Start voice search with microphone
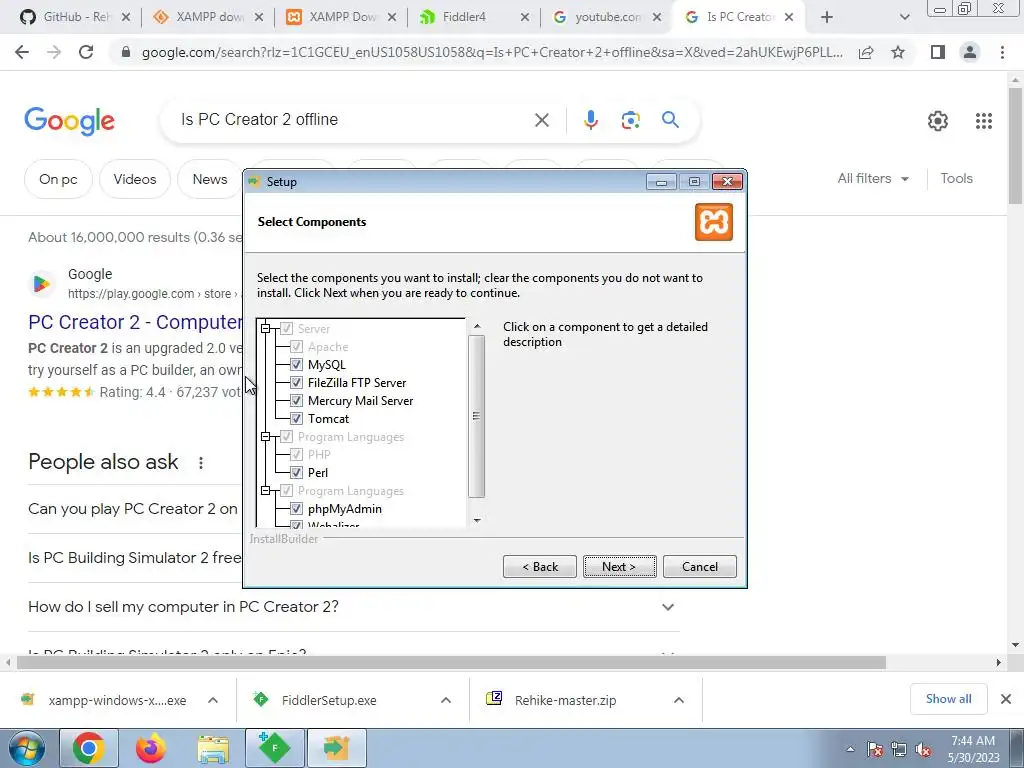The height and width of the screenshot is (768, 1024). point(590,120)
